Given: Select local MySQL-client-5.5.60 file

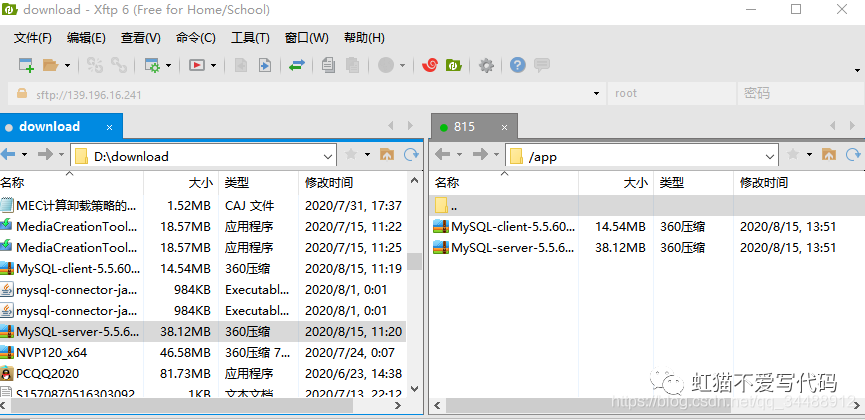Looking at the screenshot, I should coord(203,269).
